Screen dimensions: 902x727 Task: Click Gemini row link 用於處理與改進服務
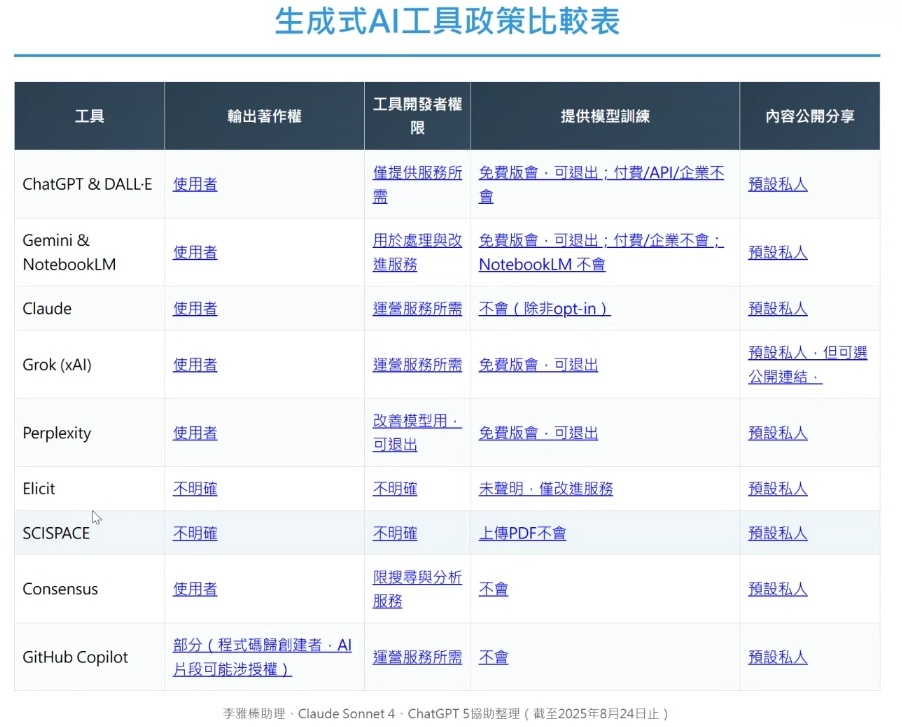pyautogui.click(x=417, y=252)
